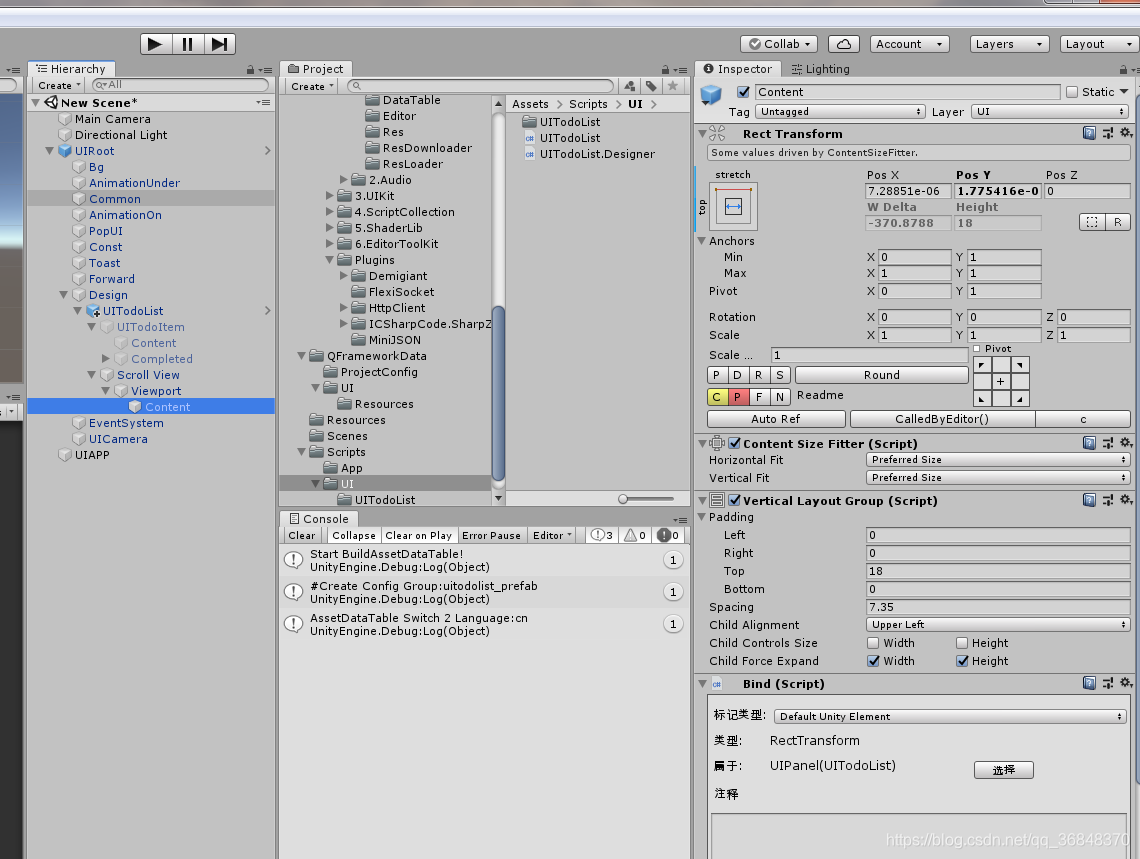The image size is (1140, 859).
Task: Click the Round button in Rect Transform
Action: [x=881, y=374]
